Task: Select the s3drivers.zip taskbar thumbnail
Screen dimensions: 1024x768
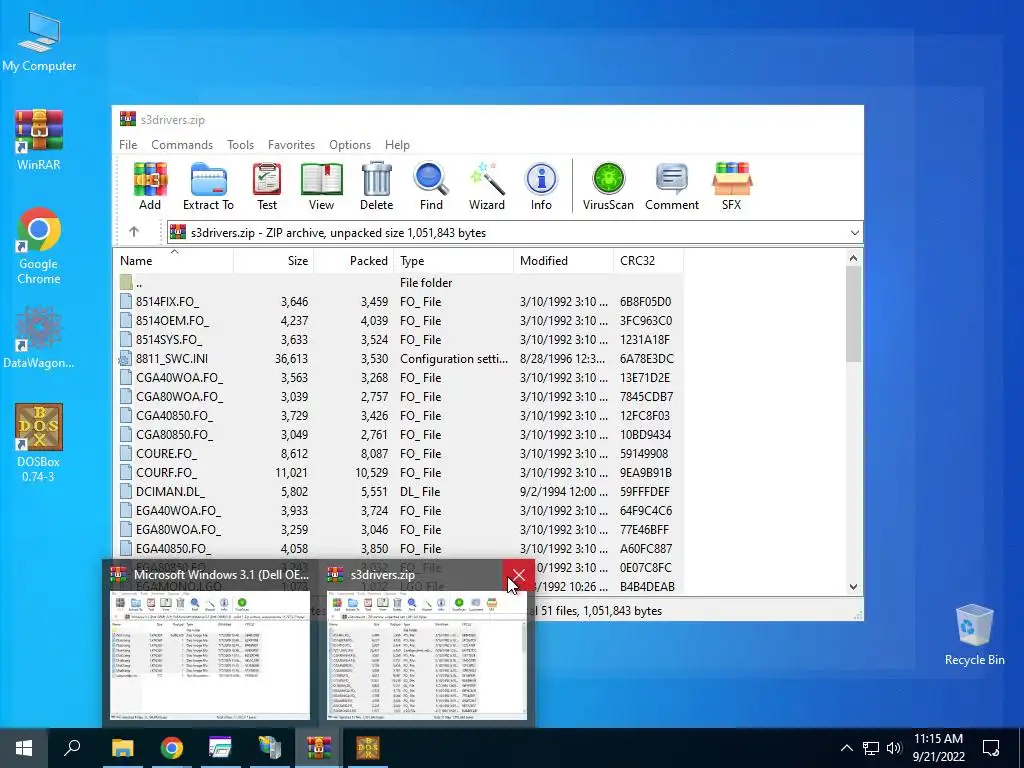Action: tap(426, 643)
